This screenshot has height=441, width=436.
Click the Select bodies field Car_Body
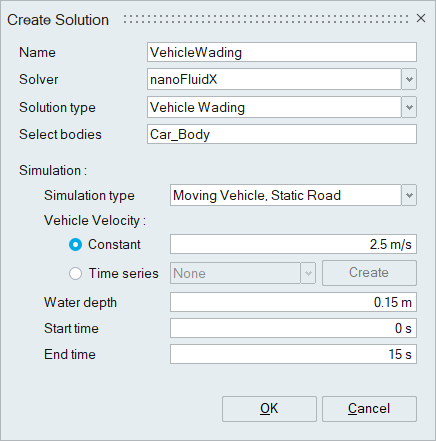point(282,134)
